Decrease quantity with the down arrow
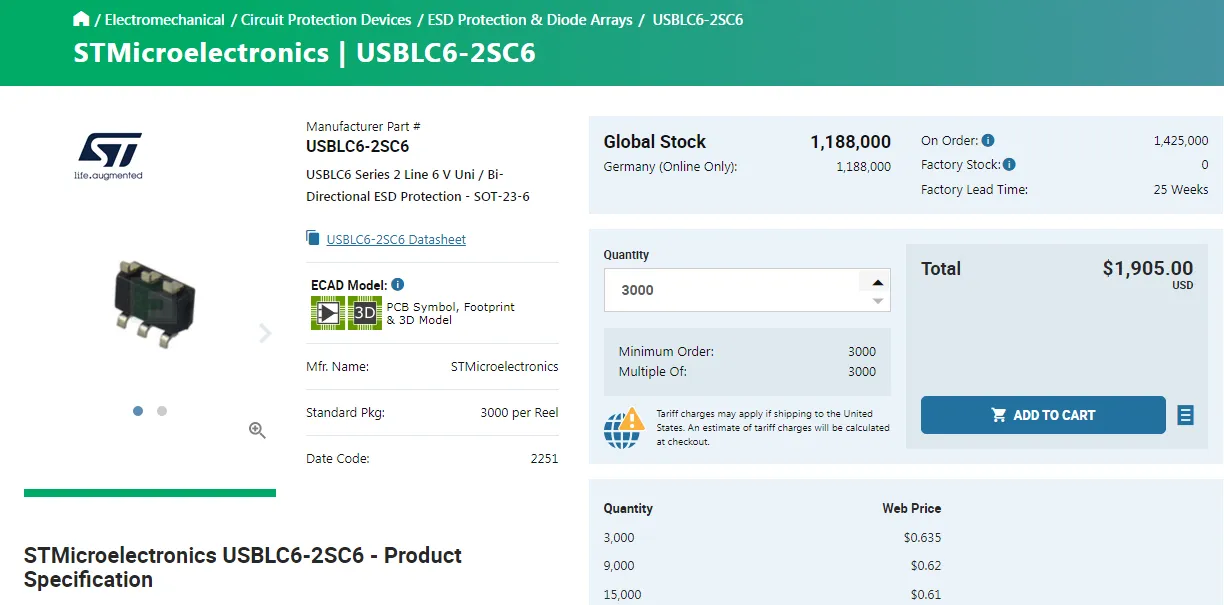 tap(878, 301)
